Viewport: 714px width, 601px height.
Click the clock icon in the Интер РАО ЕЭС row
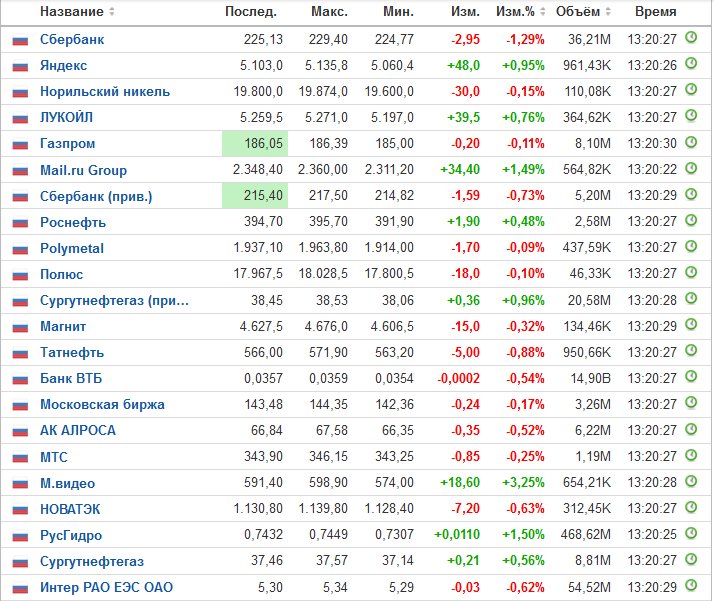(691, 585)
